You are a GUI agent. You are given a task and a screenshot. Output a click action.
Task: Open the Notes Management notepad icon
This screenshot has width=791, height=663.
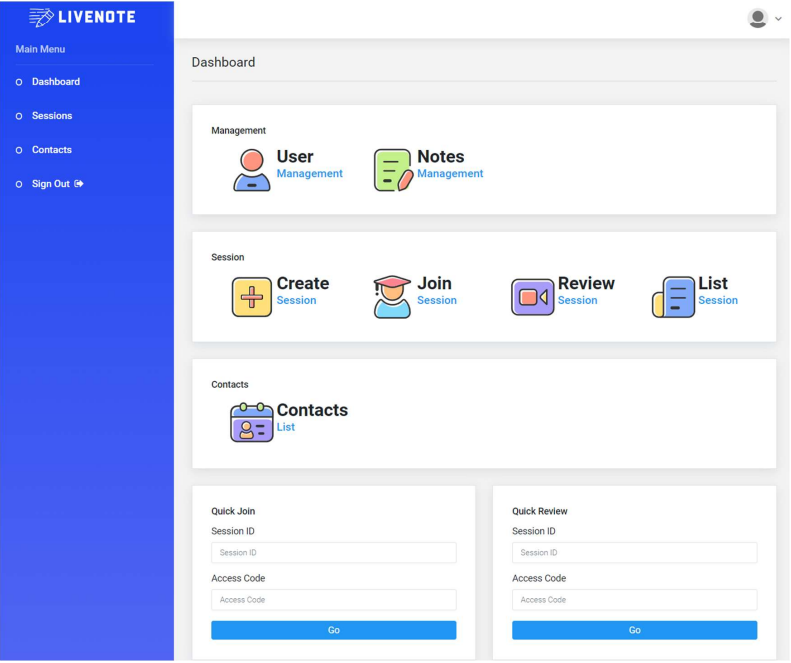[x=392, y=170]
